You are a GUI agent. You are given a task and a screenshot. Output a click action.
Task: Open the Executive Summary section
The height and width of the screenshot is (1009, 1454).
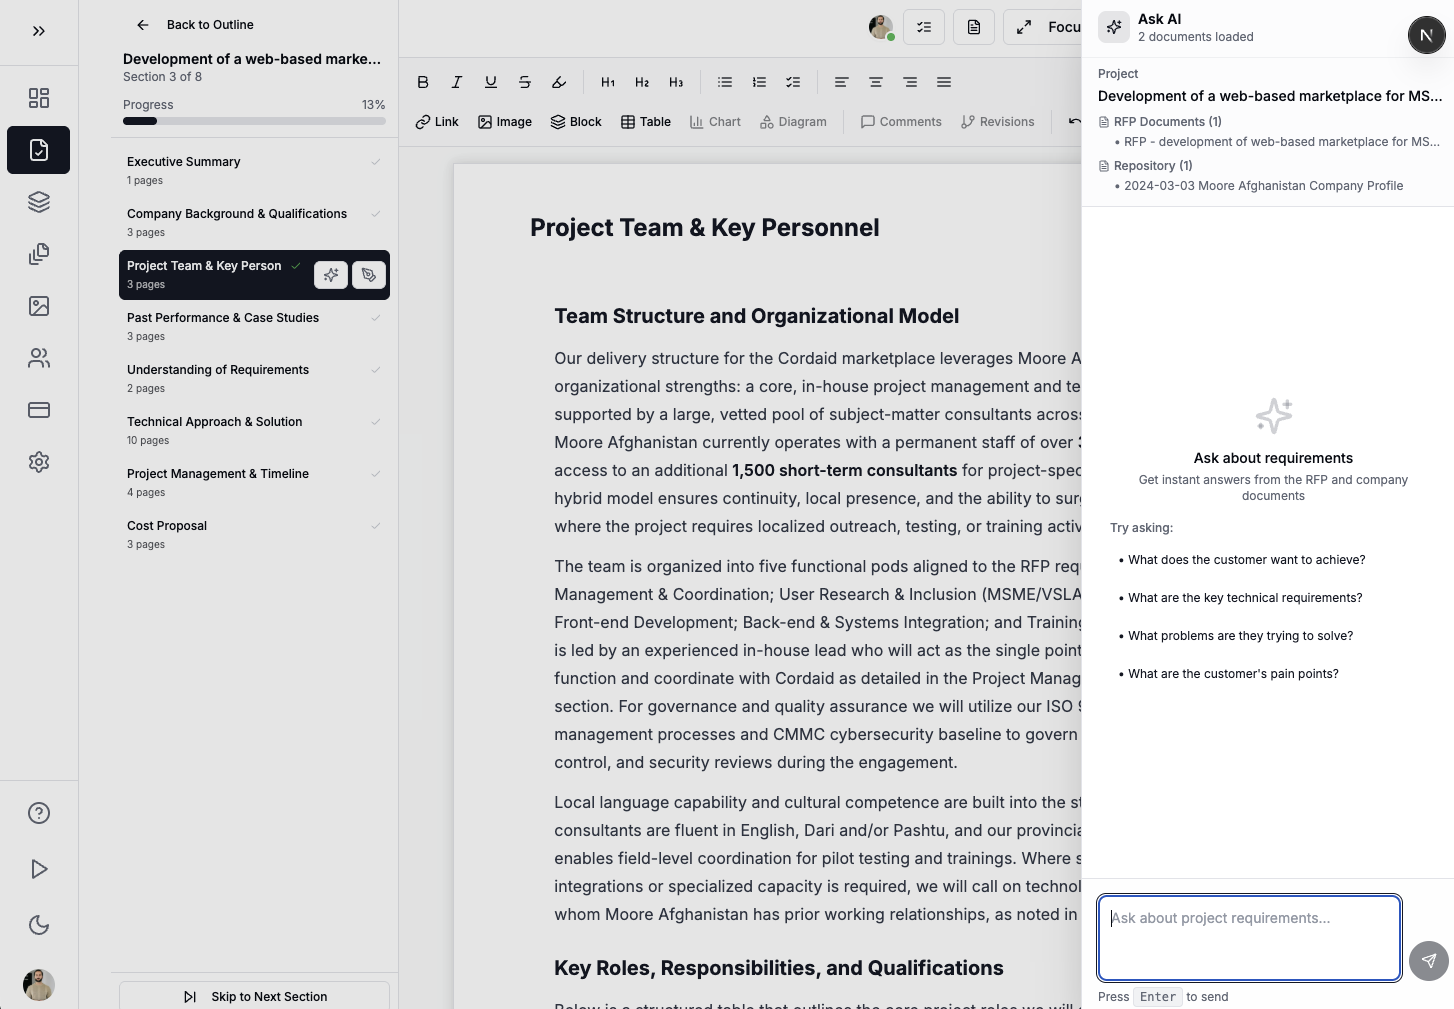coord(254,171)
